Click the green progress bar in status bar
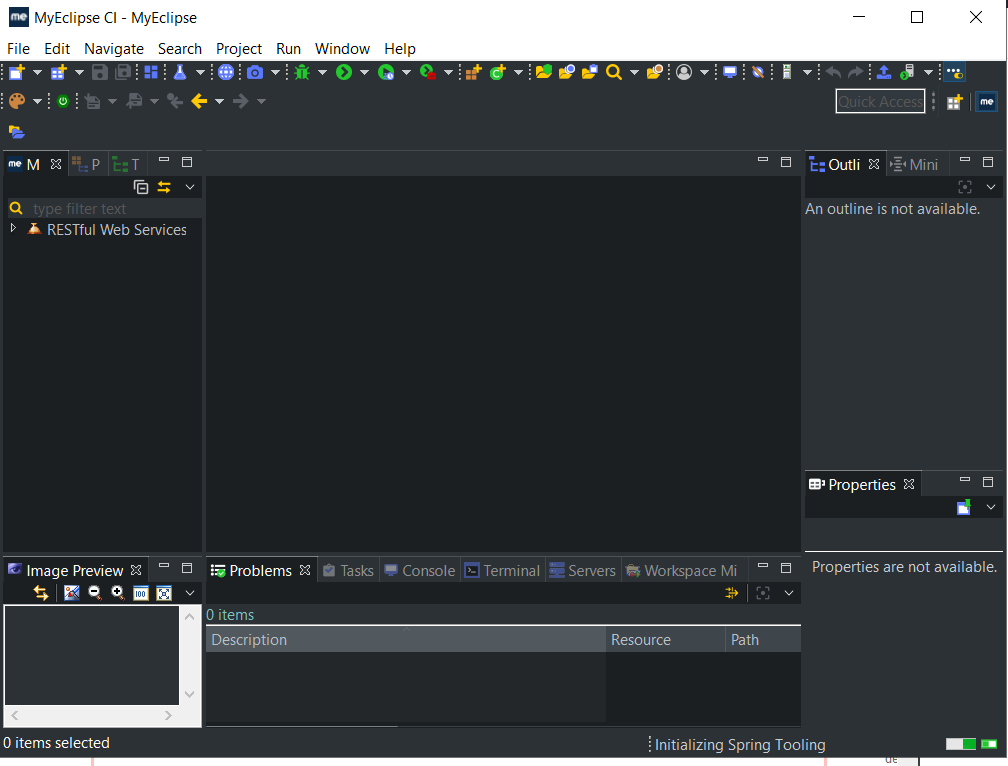The image size is (1008, 766). pos(962,744)
